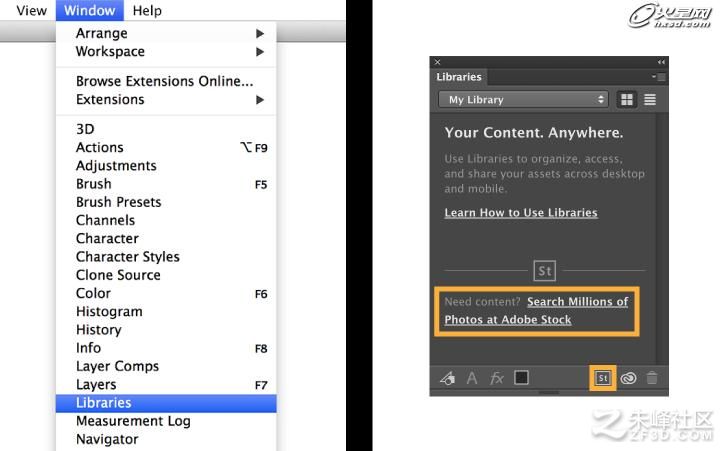
Task: Open Layer Comps panel
Action: coord(166,366)
